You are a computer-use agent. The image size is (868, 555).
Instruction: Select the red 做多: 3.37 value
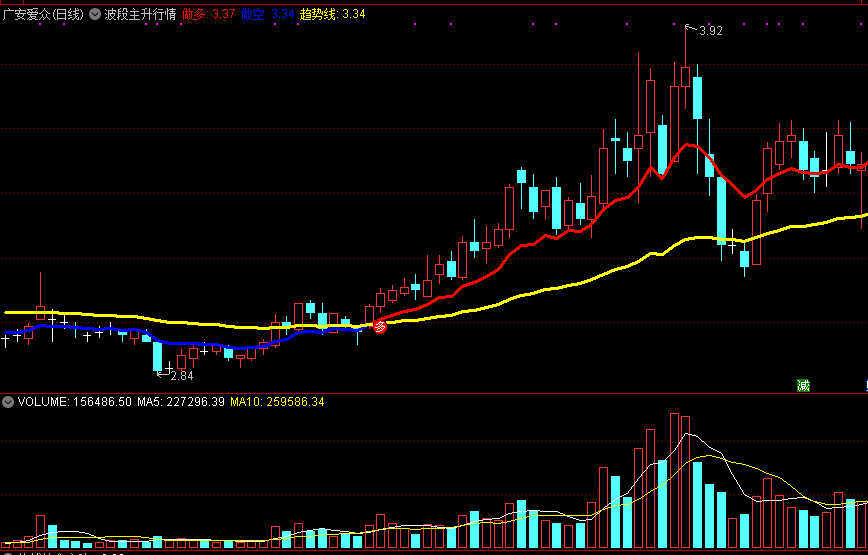209,14
